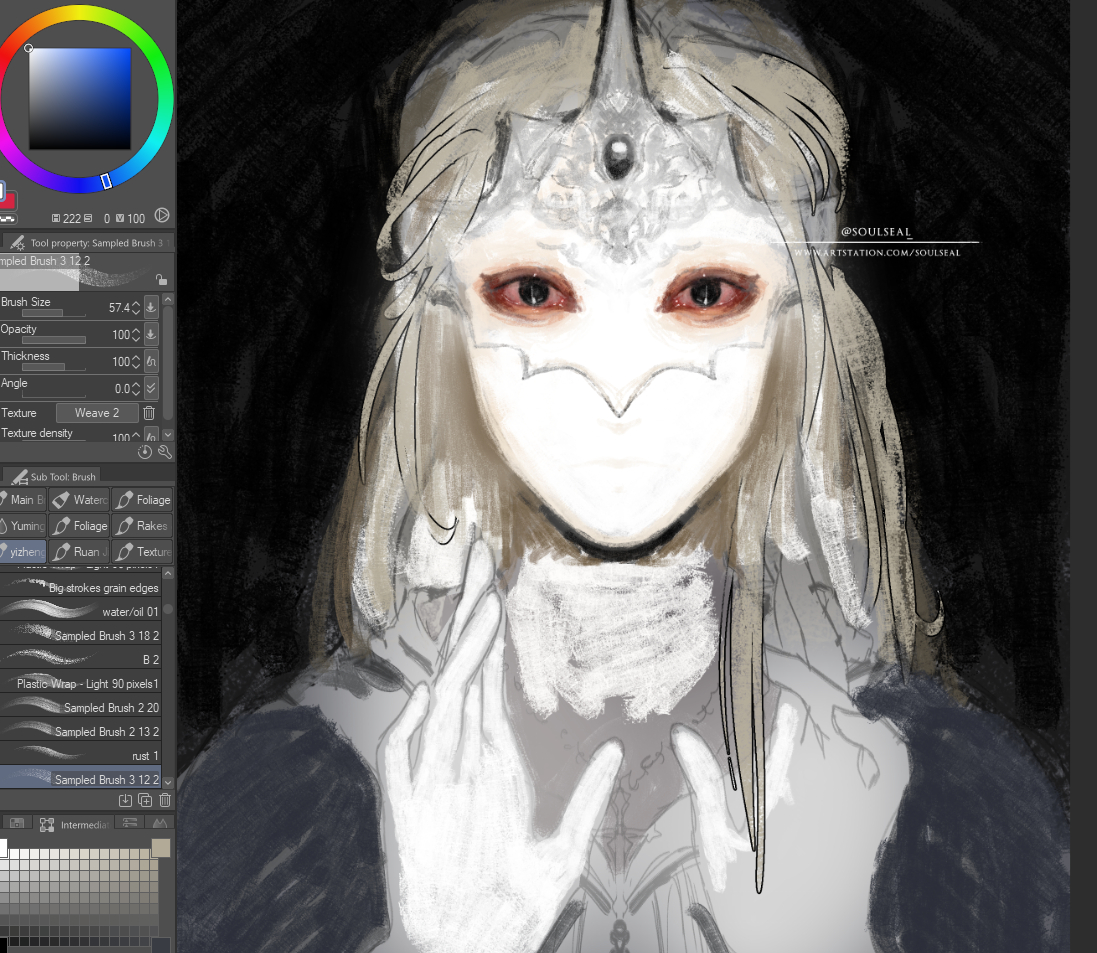
Task: Open Brush Size dynamics settings button
Action: (x=151, y=307)
